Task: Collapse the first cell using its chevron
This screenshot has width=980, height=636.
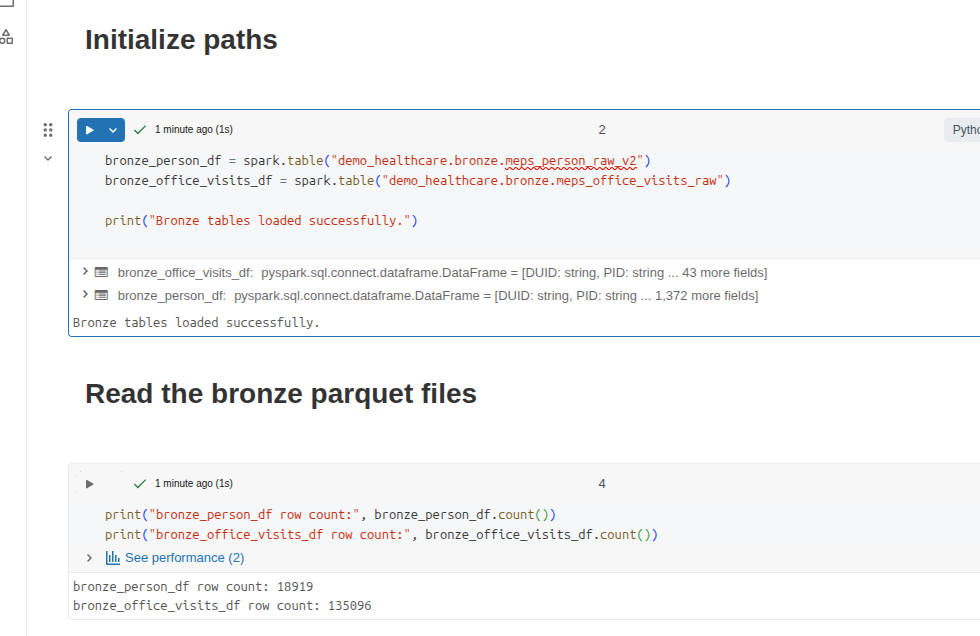Action: click(x=47, y=157)
